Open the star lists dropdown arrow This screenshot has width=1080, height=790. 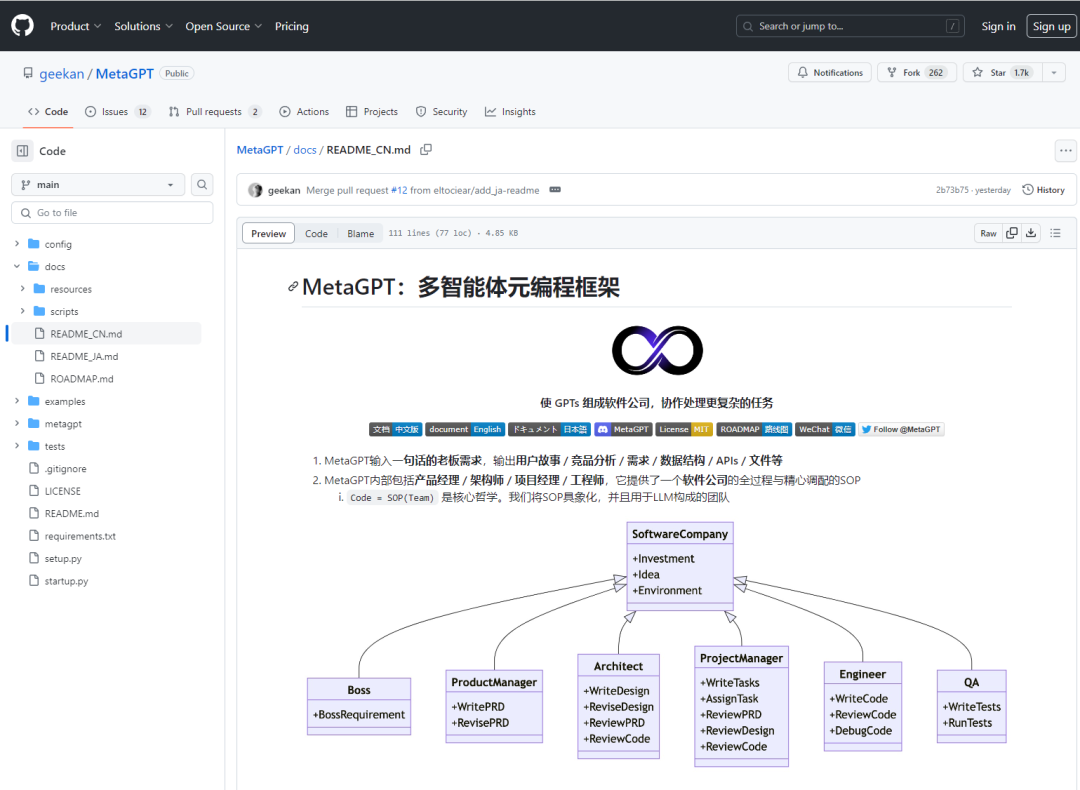pos(1054,72)
